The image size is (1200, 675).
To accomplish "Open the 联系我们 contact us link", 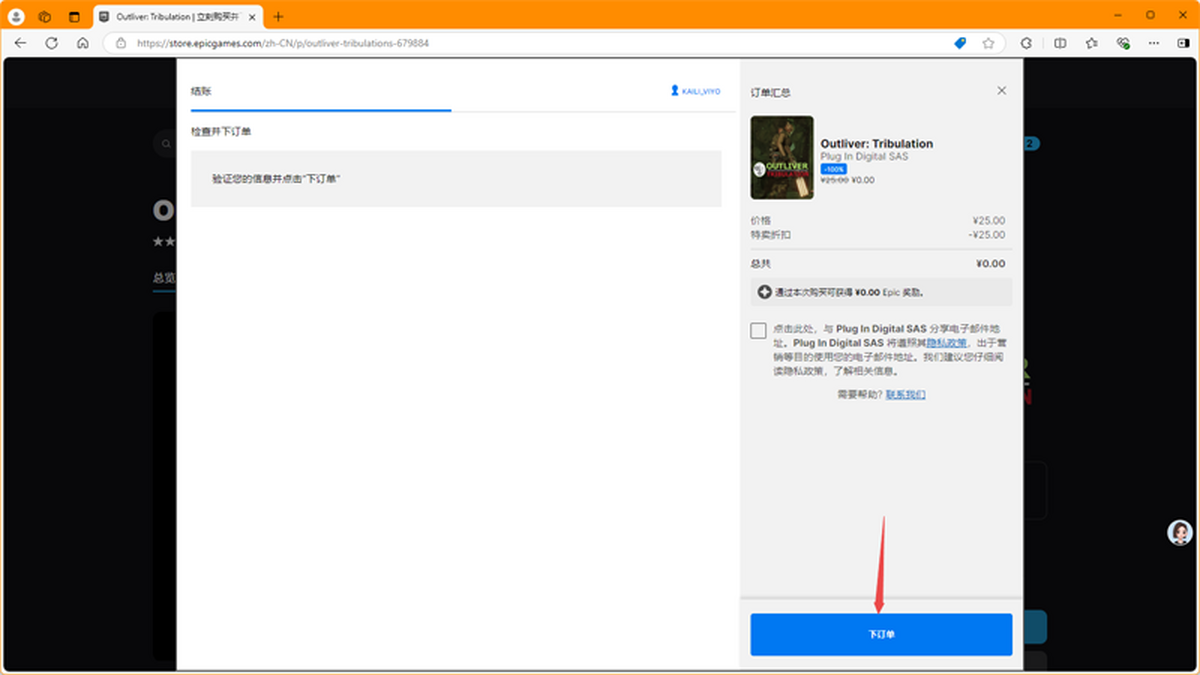I will pos(906,395).
